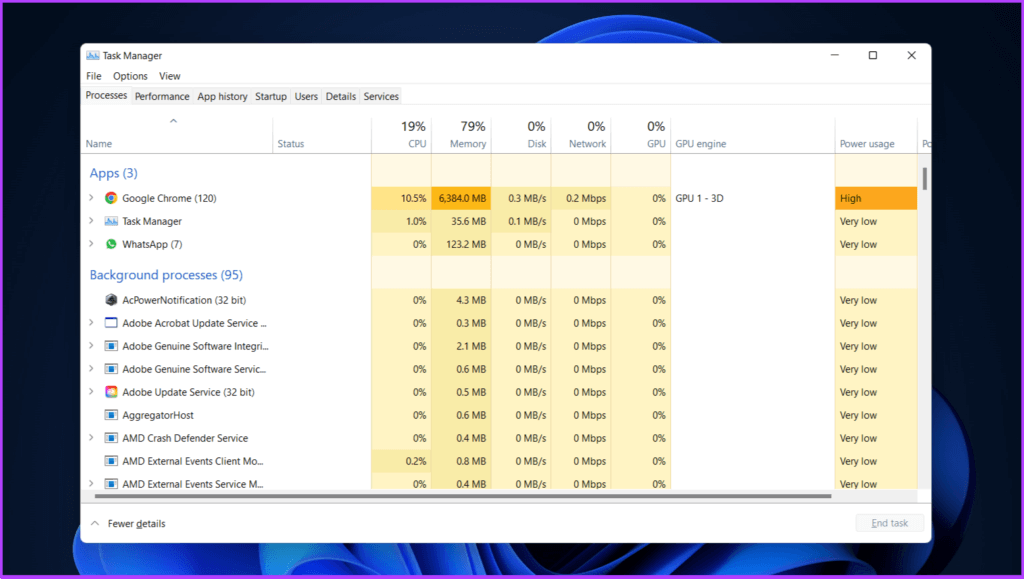This screenshot has width=1024, height=579.
Task: Expand Adobe Update Service (32 bit)
Action: (91, 392)
